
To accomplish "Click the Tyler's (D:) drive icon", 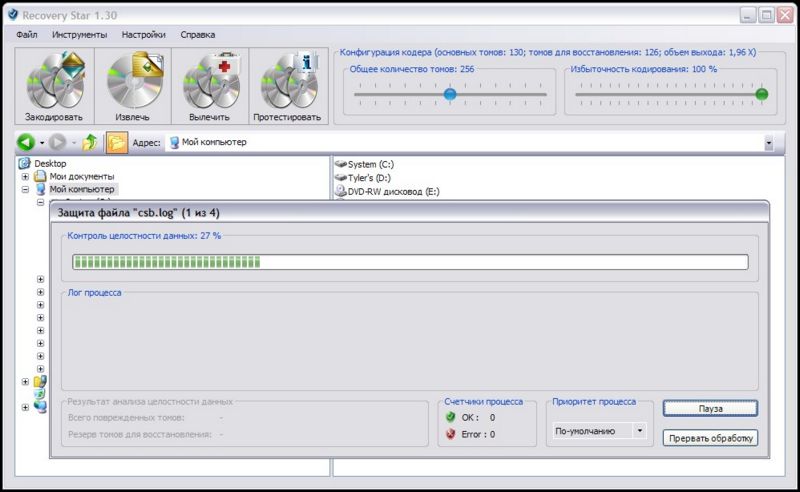I will [x=340, y=178].
